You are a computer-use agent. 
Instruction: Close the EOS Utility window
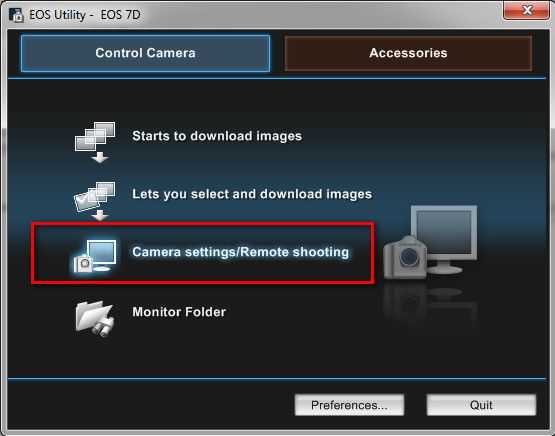(527, 10)
